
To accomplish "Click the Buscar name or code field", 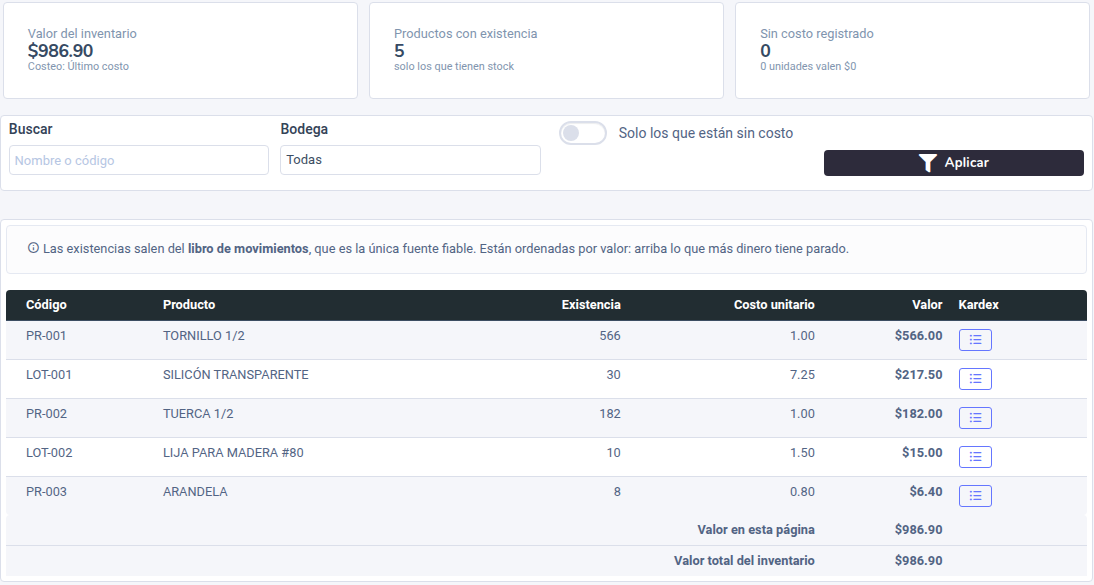I will (139, 160).
